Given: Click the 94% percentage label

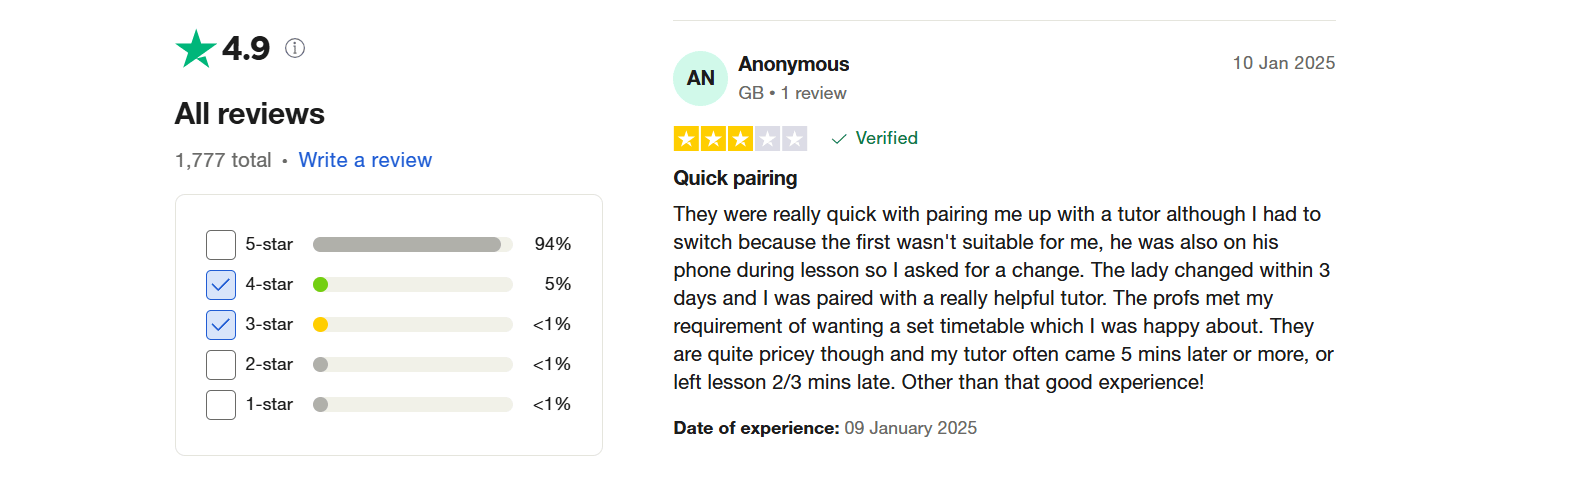Looking at the screenshot, I should point(552,244).
